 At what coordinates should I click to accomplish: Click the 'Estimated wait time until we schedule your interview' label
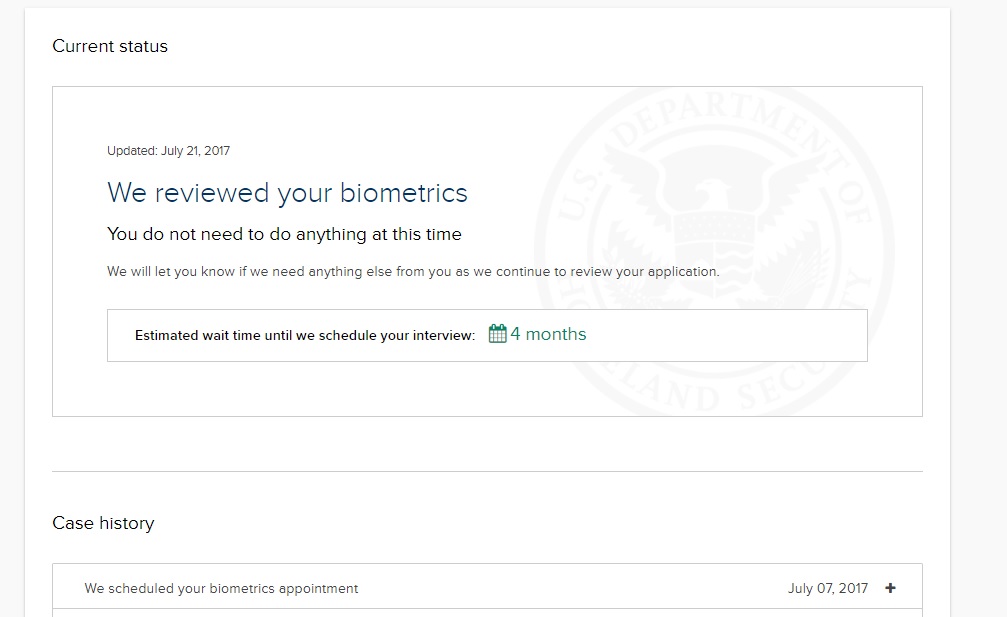[x=305, y=335]
